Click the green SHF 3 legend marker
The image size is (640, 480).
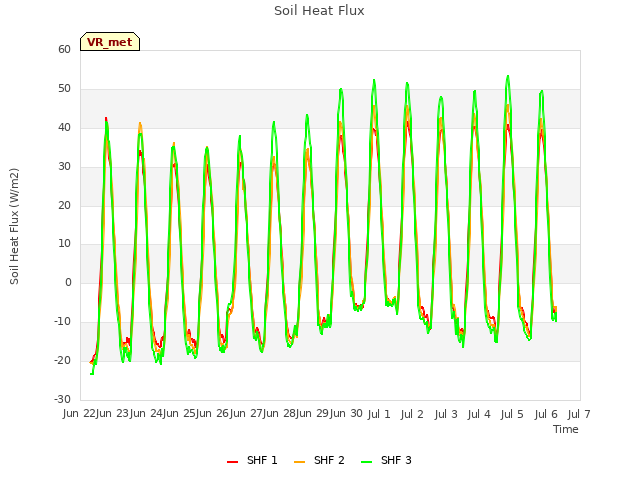coord(367,461)
